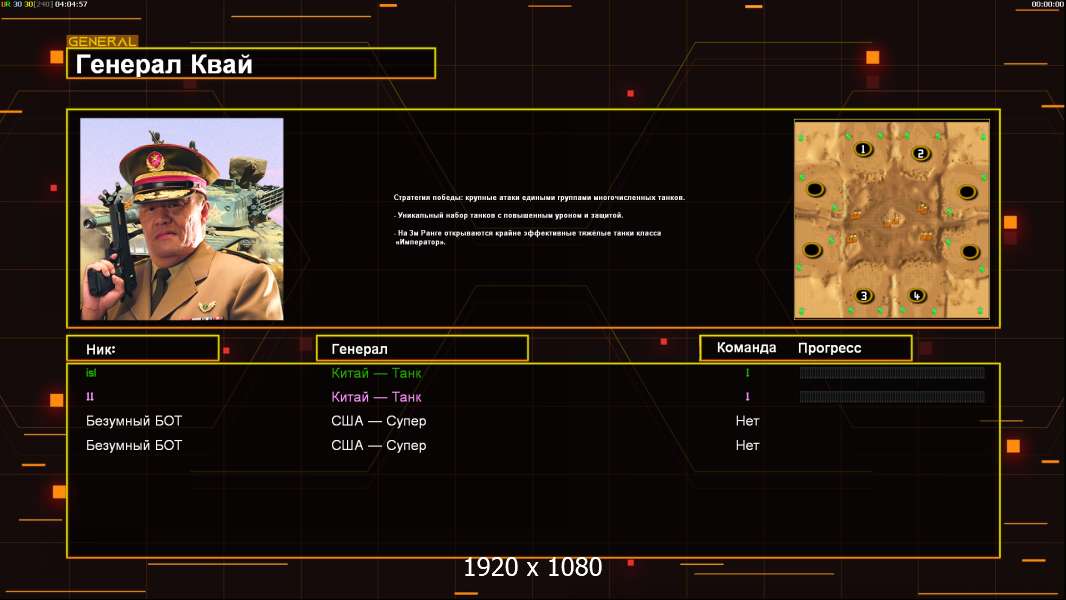Click the 04:04:57 clock readout
Viewport: 1066px width, 600px height.
point(71,4)
